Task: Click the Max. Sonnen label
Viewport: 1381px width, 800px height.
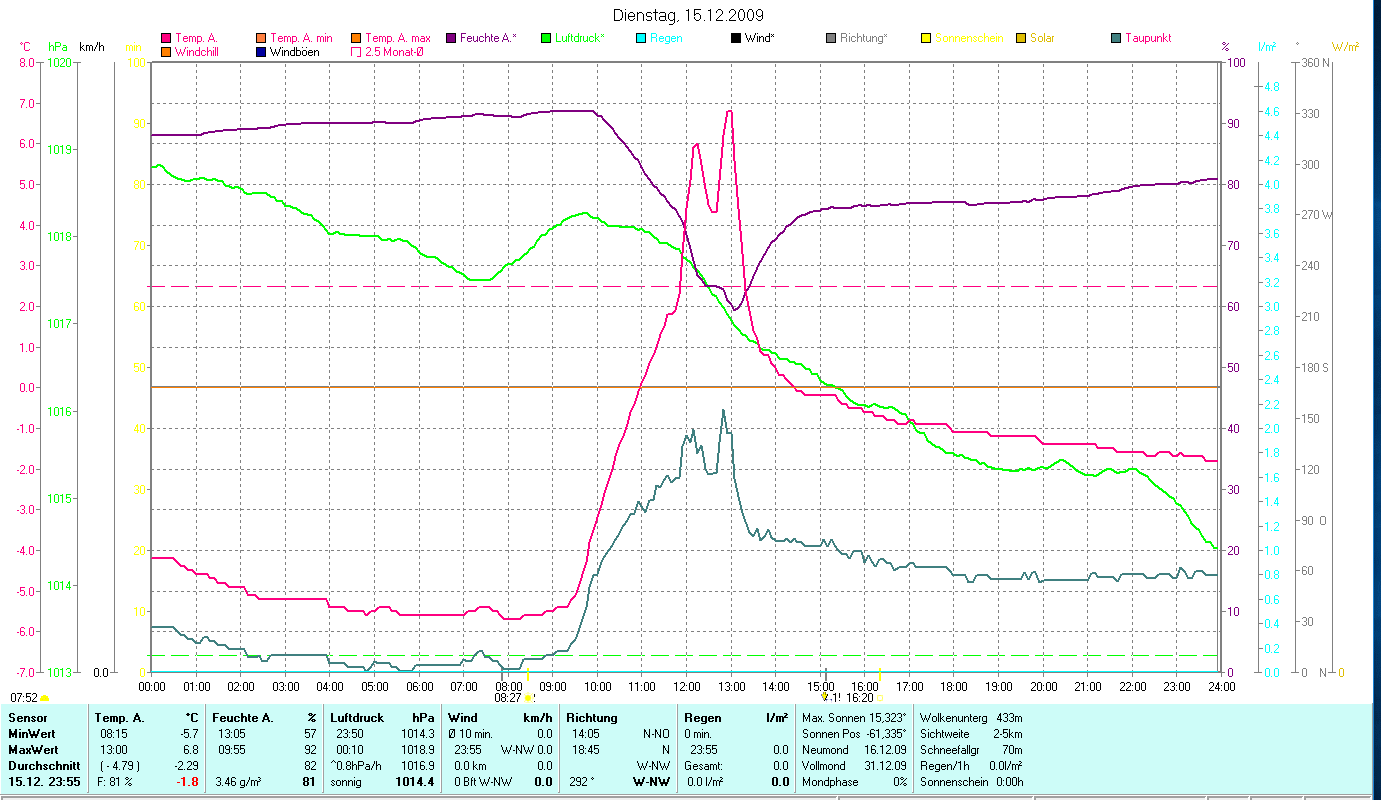Action: tap(835, 718)
